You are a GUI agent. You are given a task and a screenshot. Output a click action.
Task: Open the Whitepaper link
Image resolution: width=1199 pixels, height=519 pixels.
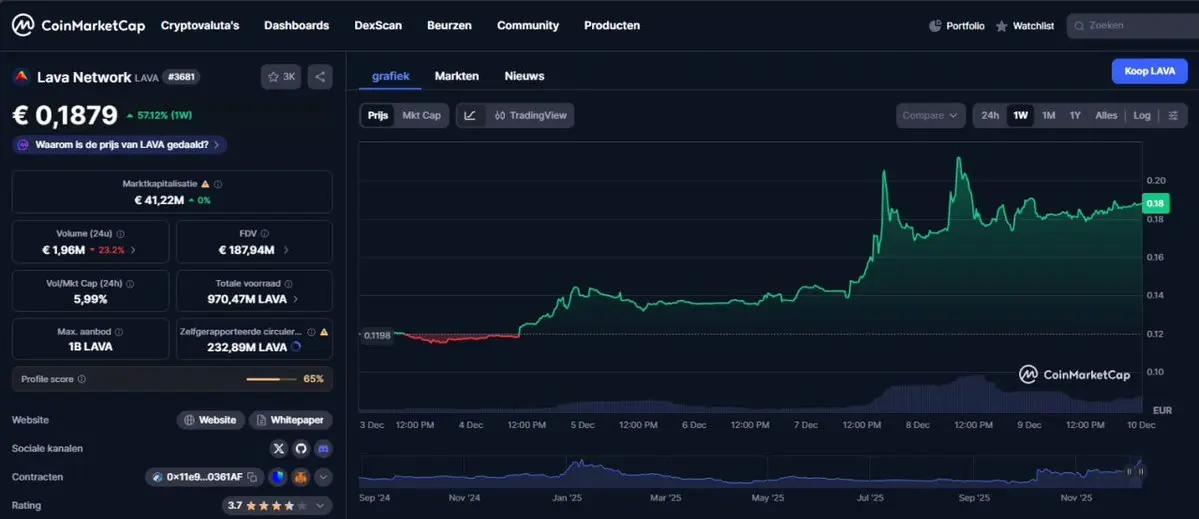click(x=291, y=420)
